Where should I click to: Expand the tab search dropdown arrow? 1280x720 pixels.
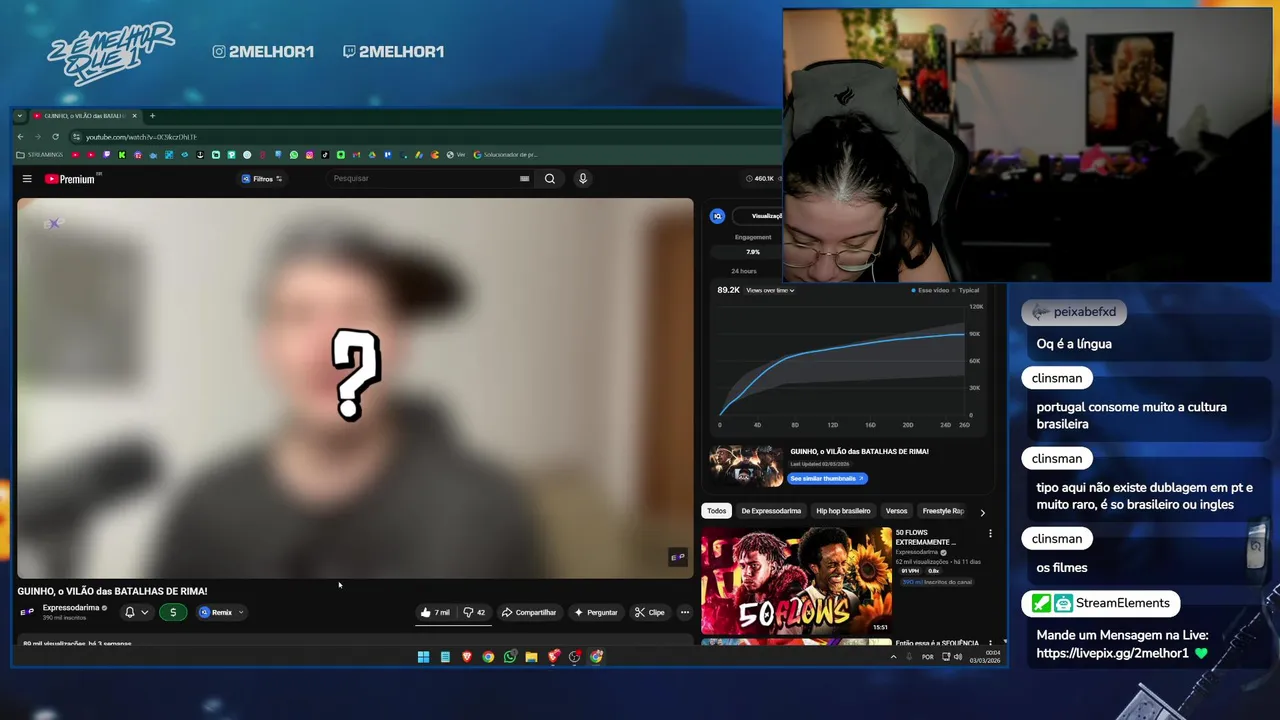[x=19, y=116]
